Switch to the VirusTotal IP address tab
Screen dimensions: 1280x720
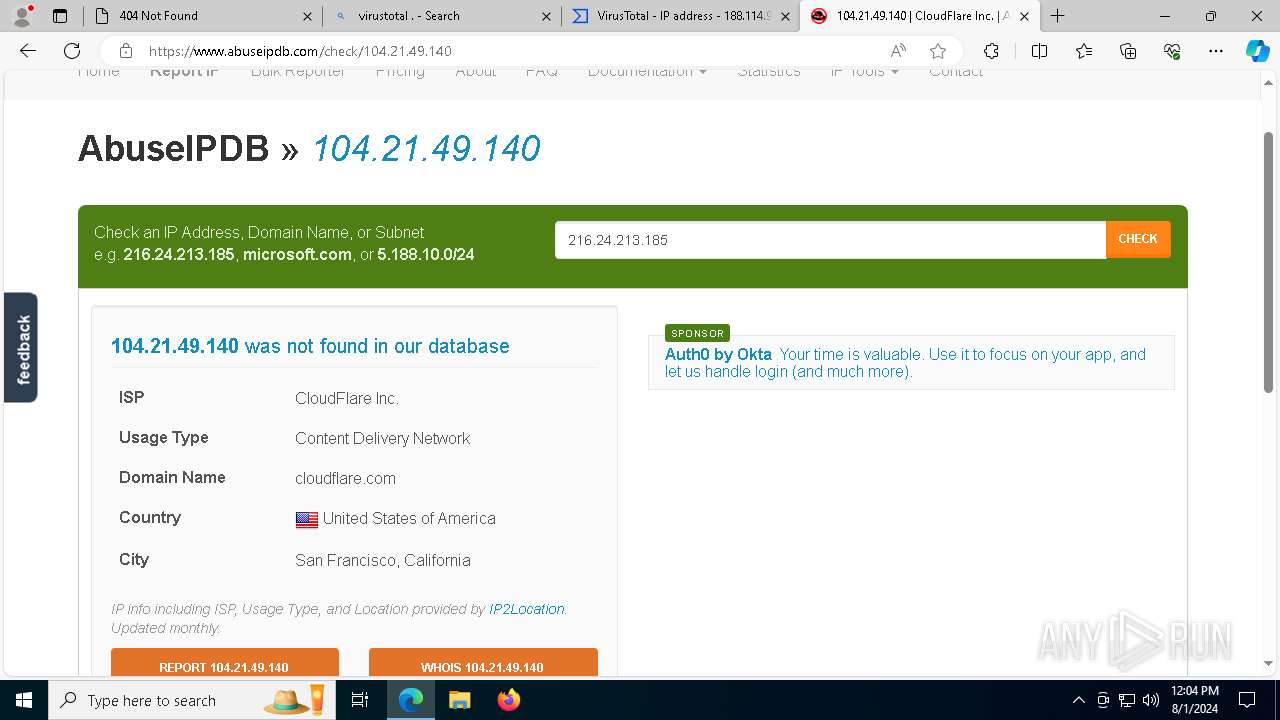coord(681,16)
